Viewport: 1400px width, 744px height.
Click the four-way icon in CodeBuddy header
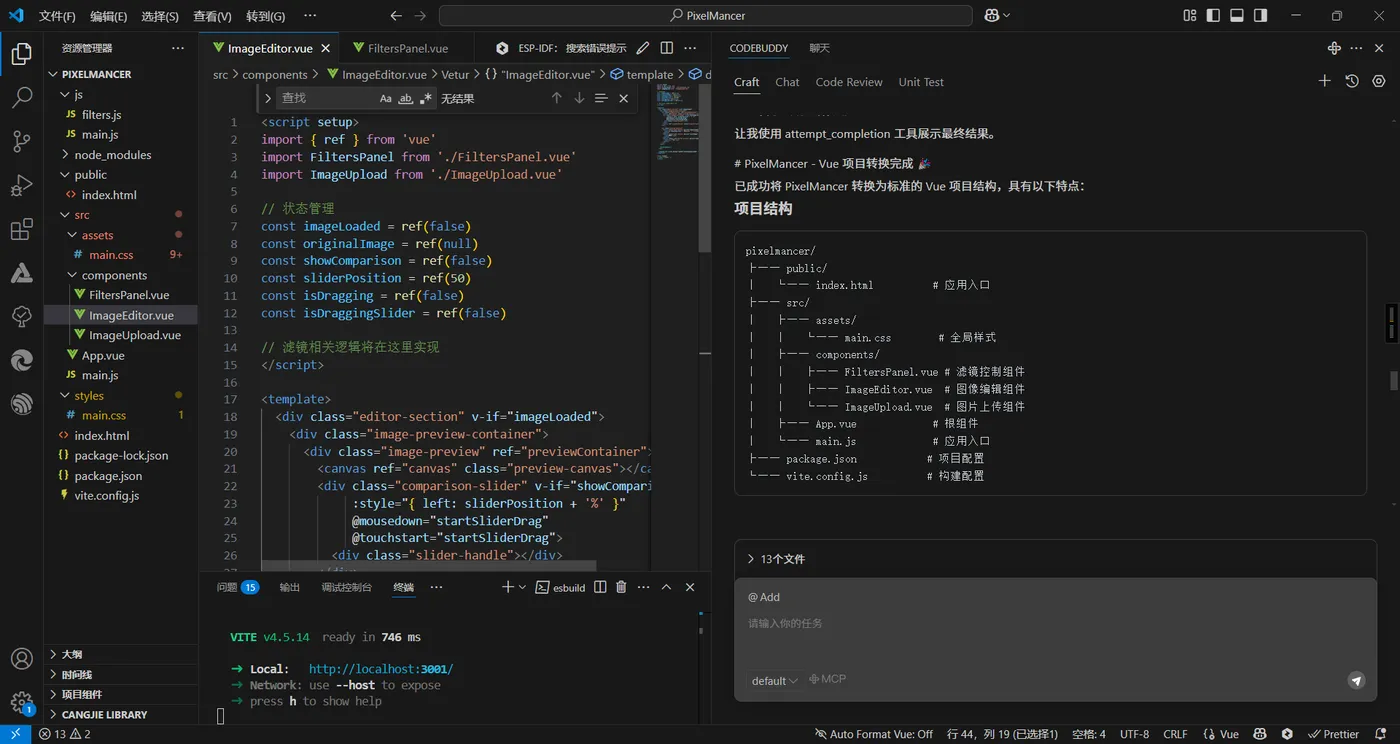pos(1334,48)
